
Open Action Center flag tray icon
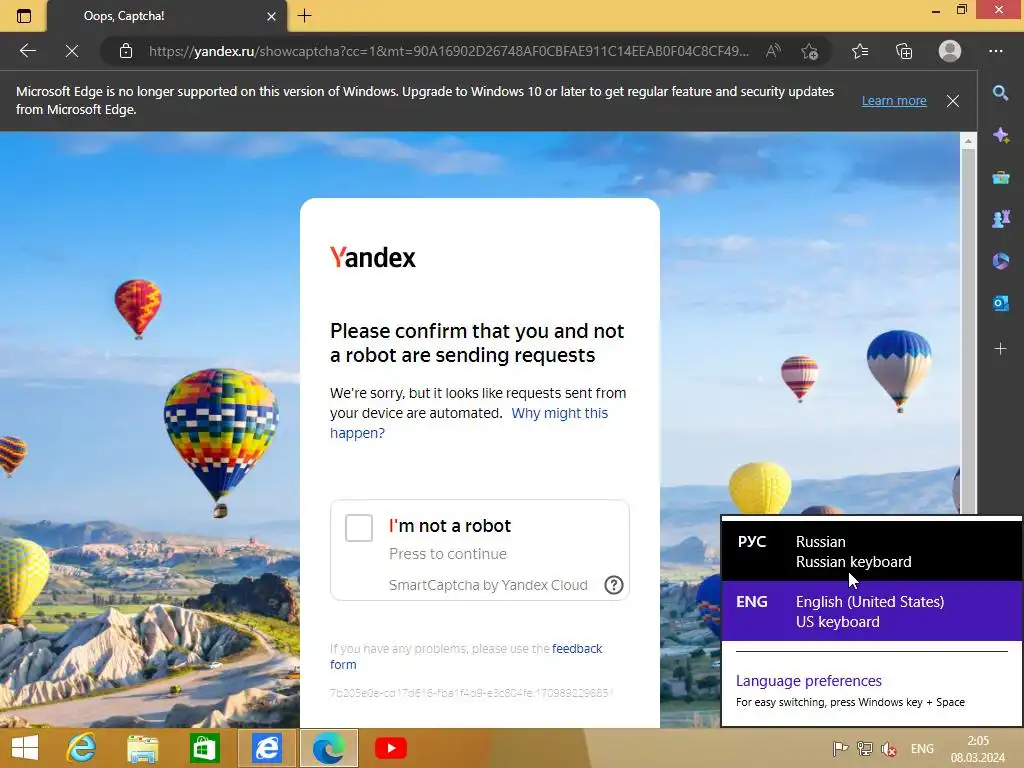click(840, 748)
